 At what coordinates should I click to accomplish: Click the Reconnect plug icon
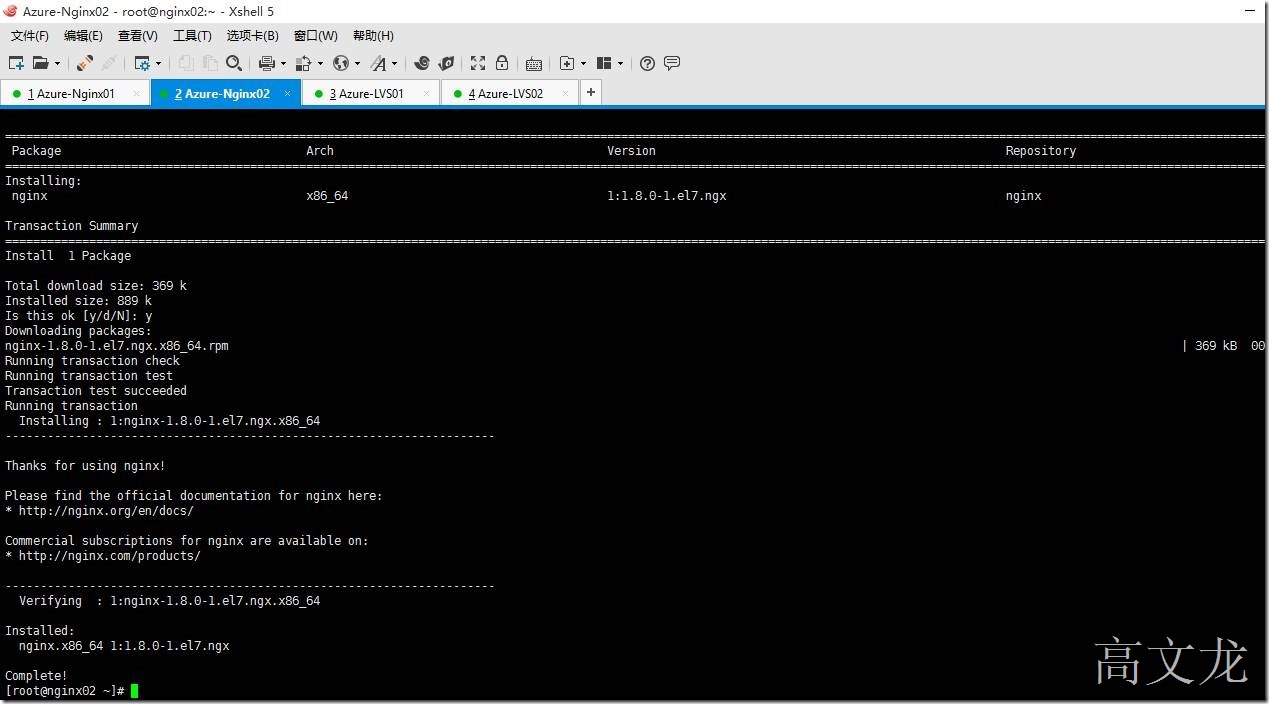[109, 63]
